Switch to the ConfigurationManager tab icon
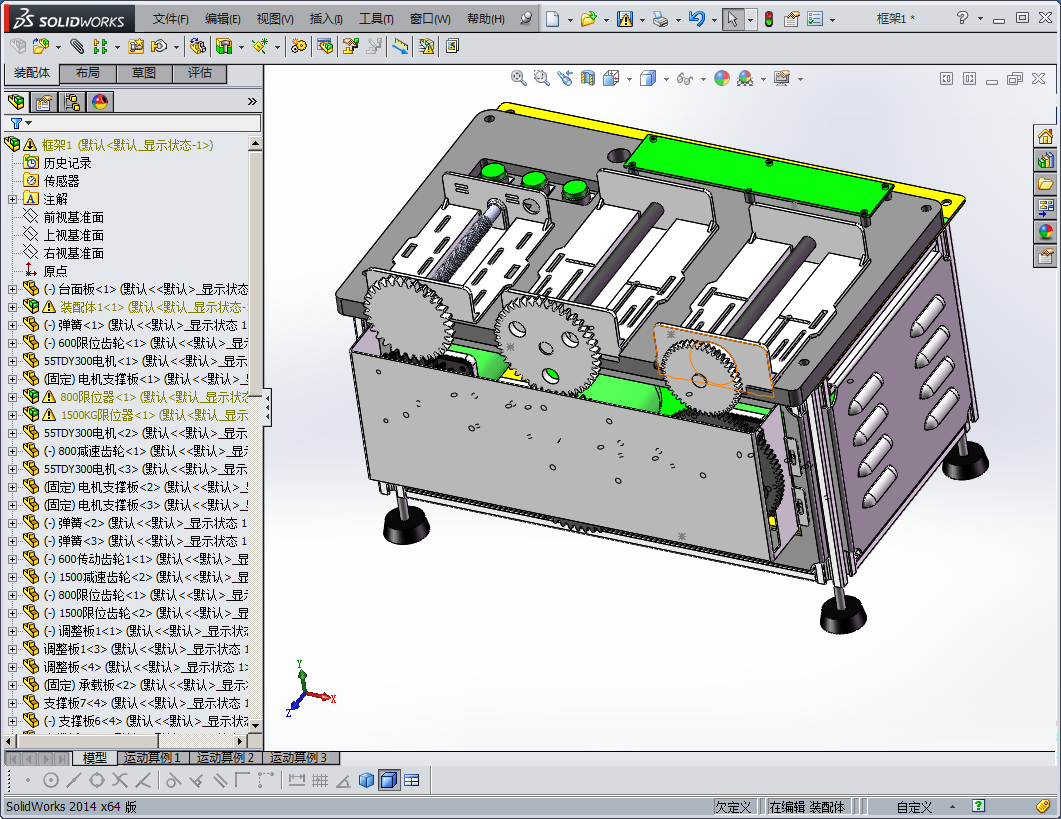Image resolution: width=1061 pixels, height=819 pixels. coord(72,102)
